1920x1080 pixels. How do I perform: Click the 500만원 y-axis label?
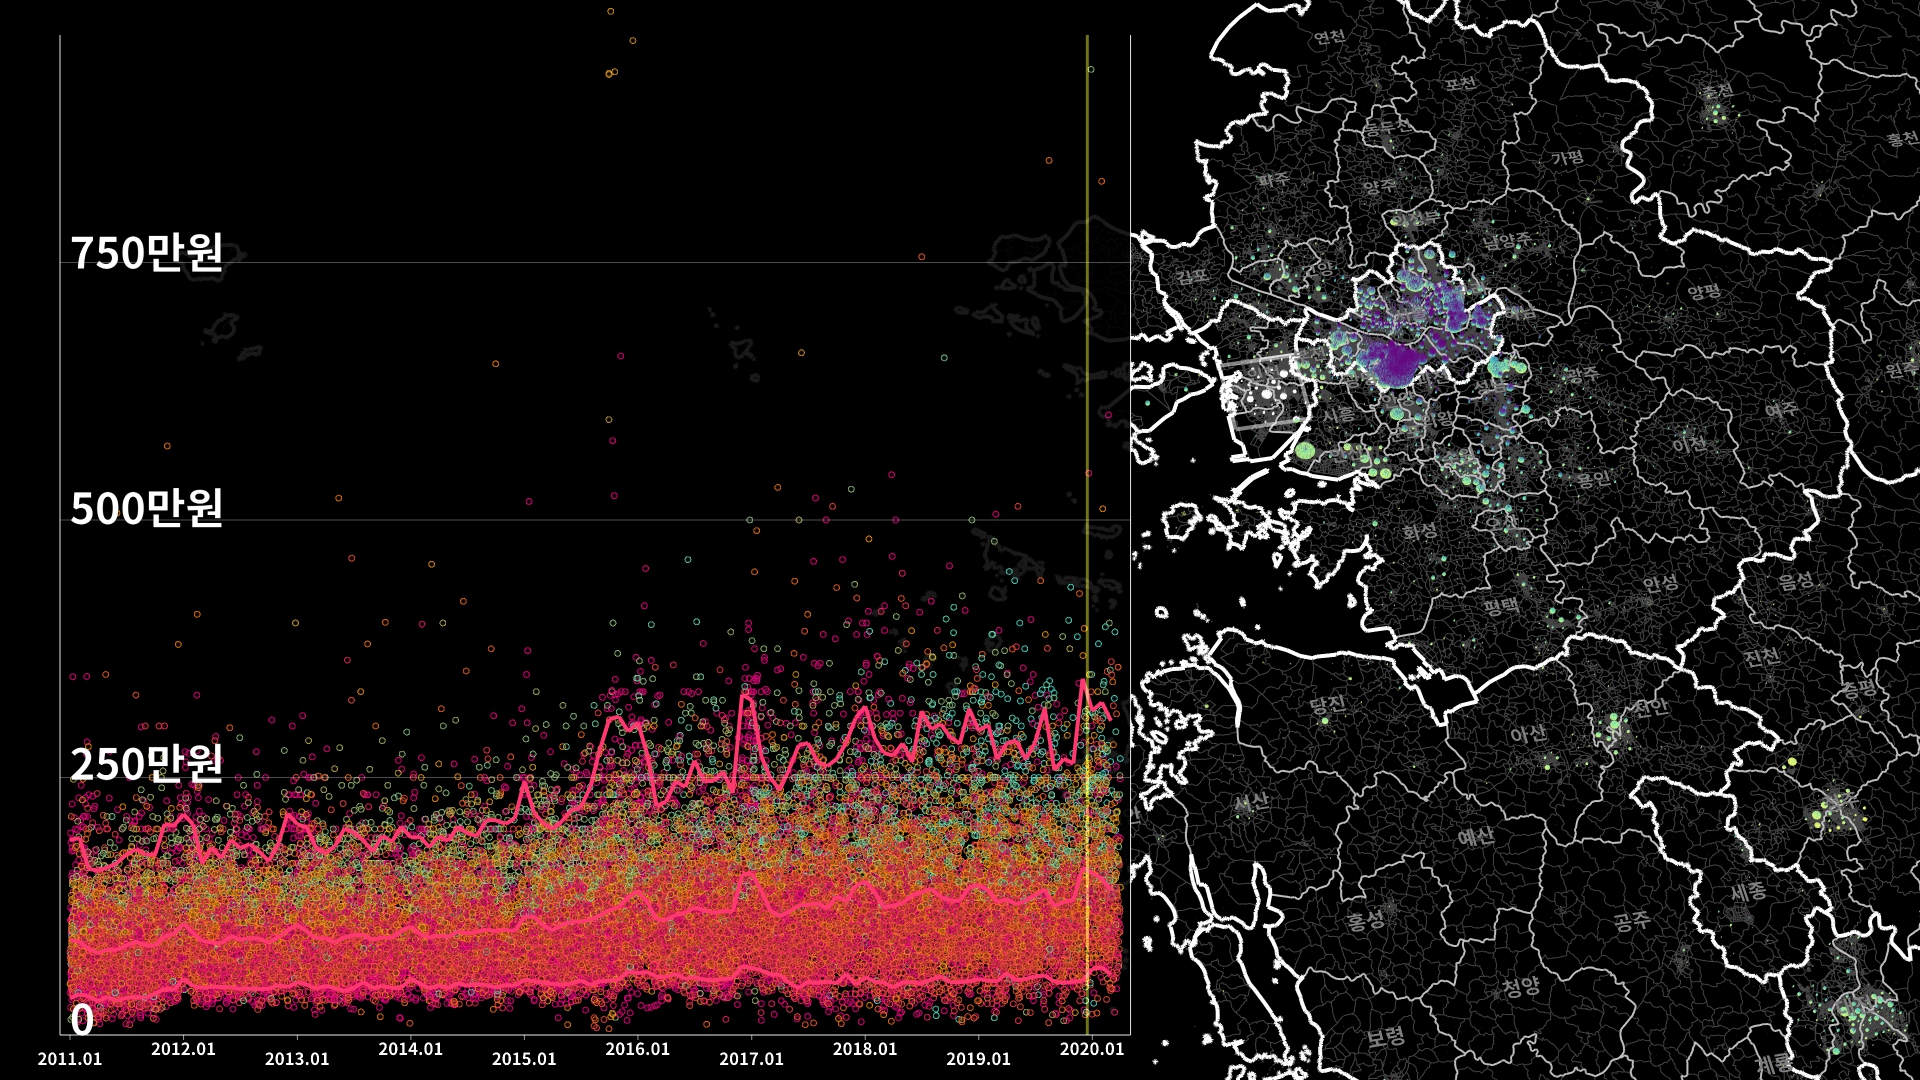[146, 508]
